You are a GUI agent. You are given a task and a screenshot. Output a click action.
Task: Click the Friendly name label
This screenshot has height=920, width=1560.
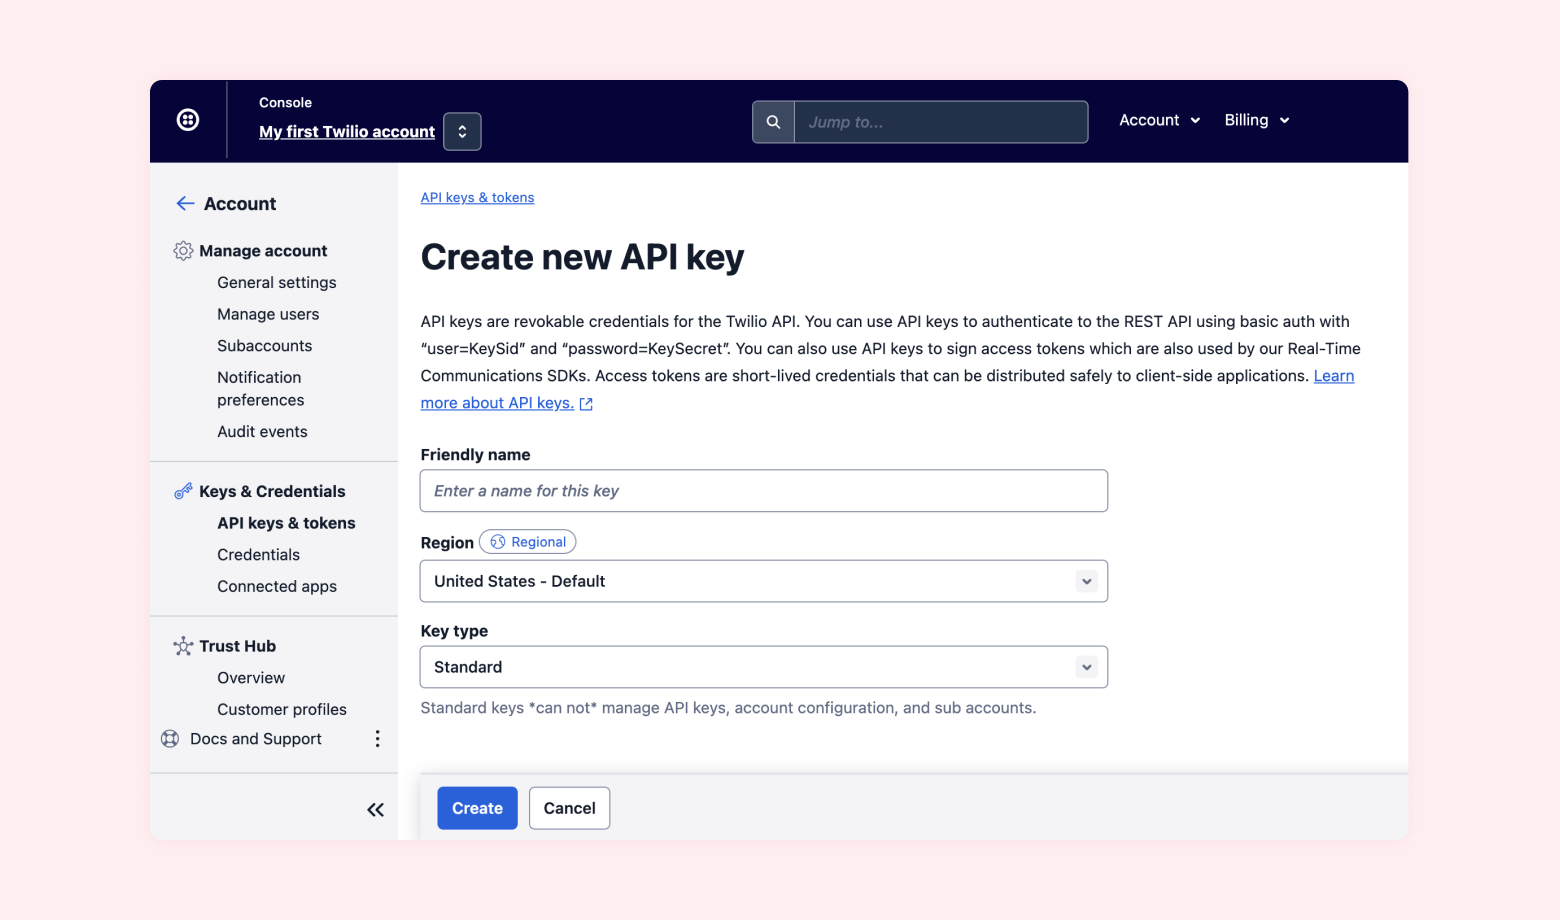[x=475, y=455]
